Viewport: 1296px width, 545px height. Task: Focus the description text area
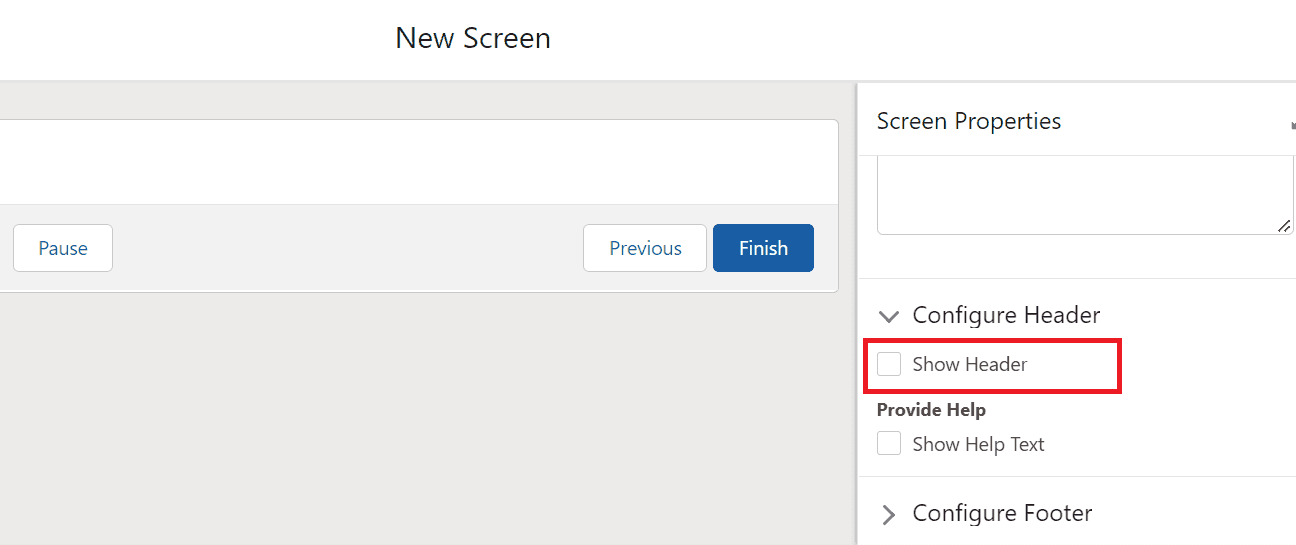tap(1085, 195)
